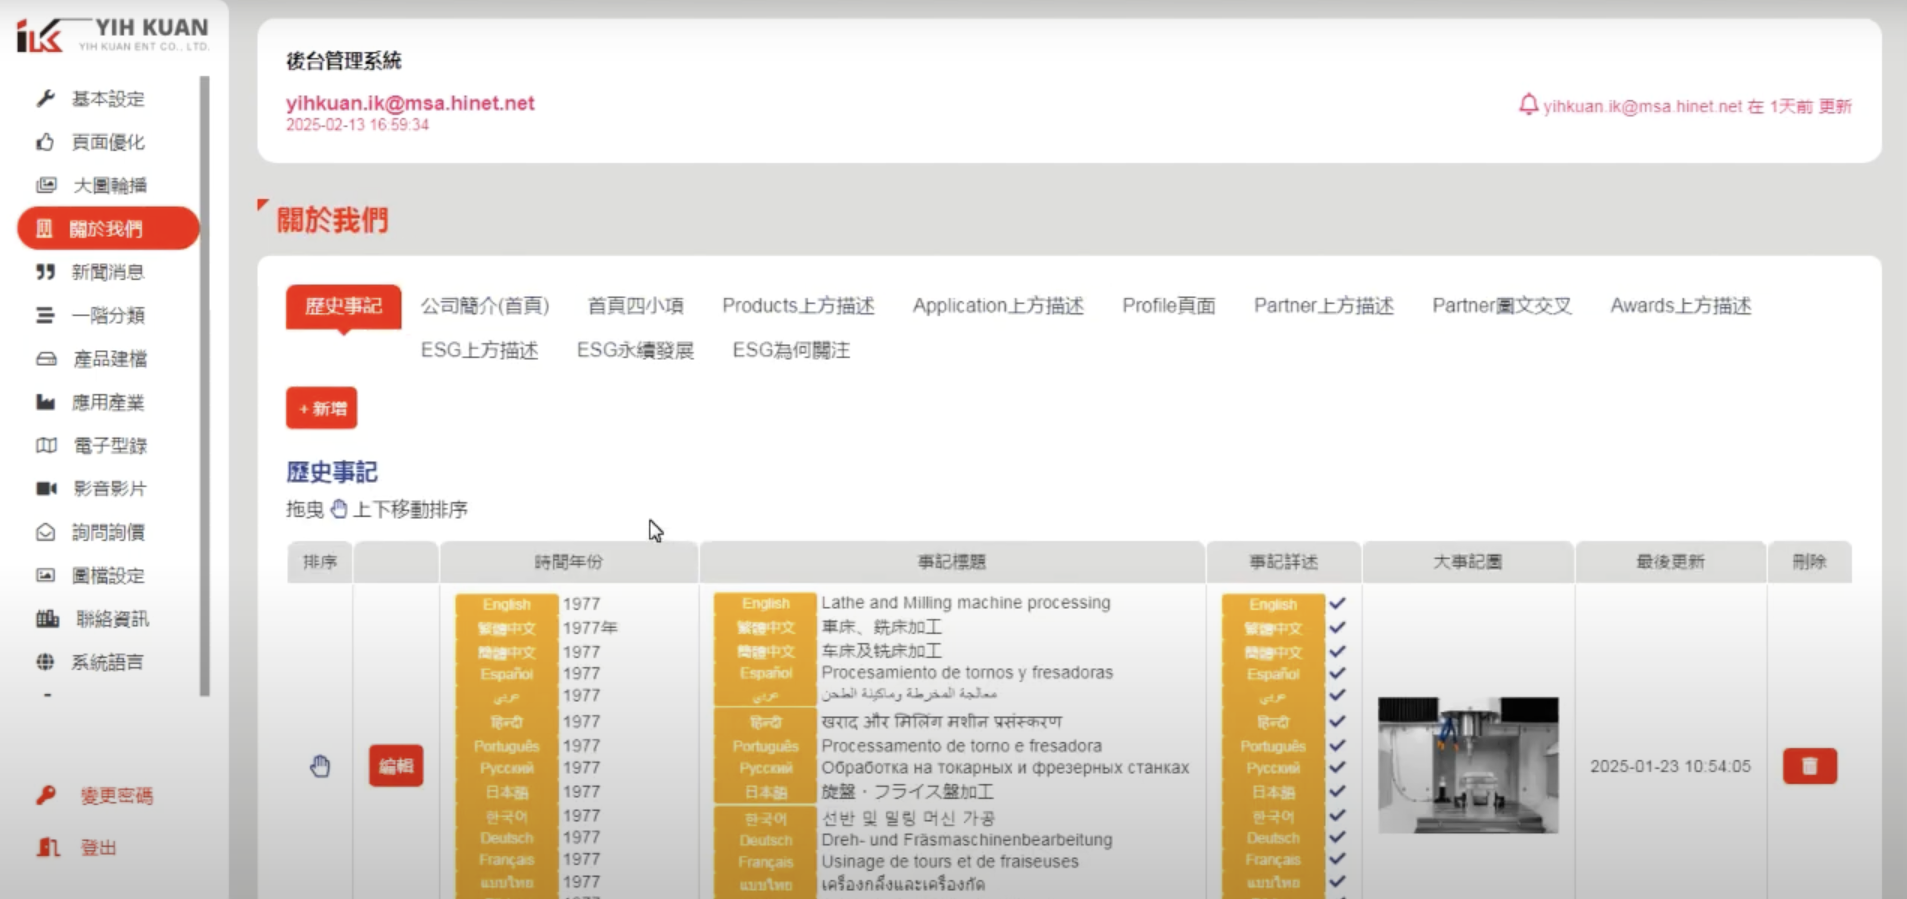
Task: Toggle the English 事記詳述 checkmark
Action: coord(1337,604)
